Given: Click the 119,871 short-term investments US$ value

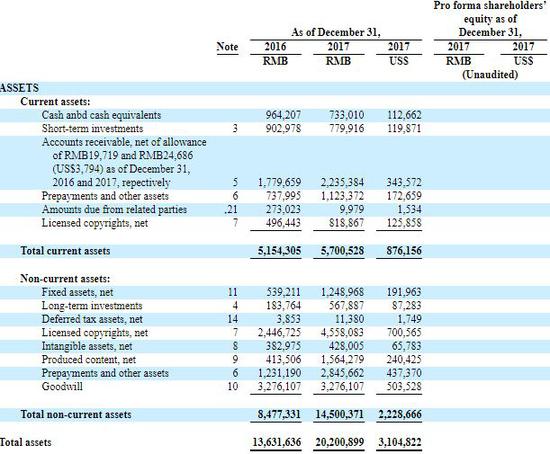Looking at the screenshot, I should [404, 128].
